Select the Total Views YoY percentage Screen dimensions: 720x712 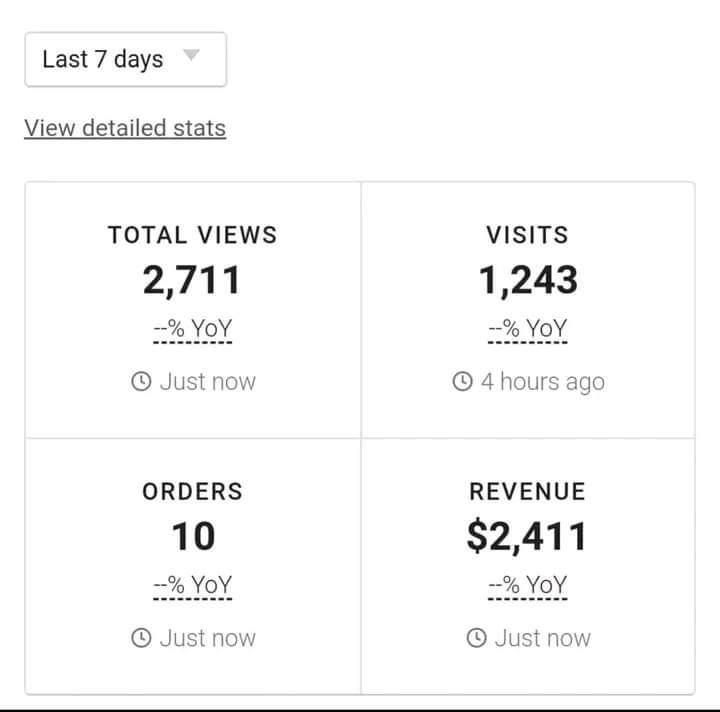pos(193,329)
